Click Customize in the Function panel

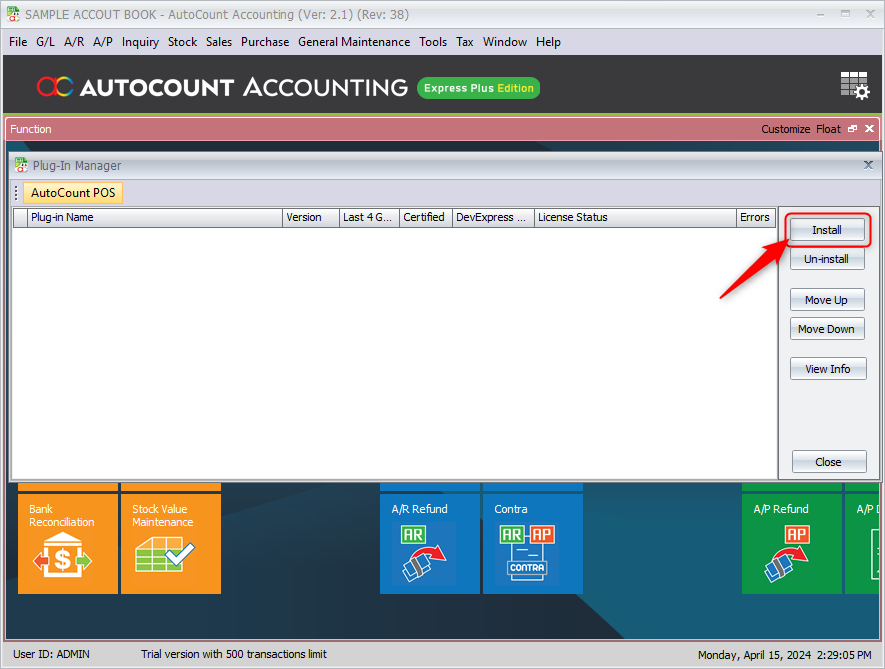(x=785, y=129)
